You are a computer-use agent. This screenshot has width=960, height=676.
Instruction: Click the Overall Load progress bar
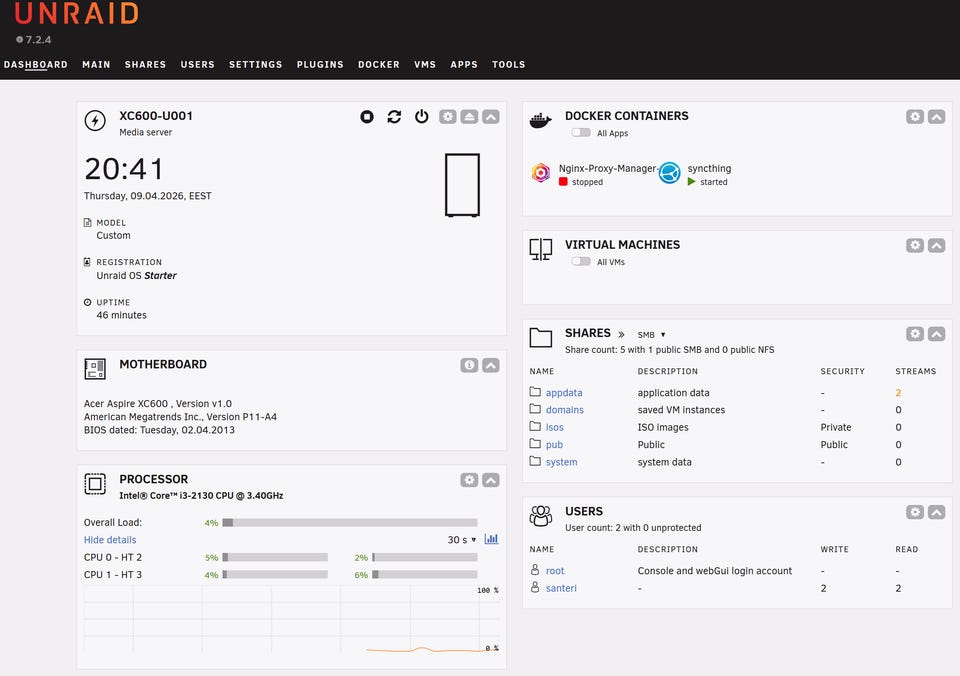coord(350,522)
